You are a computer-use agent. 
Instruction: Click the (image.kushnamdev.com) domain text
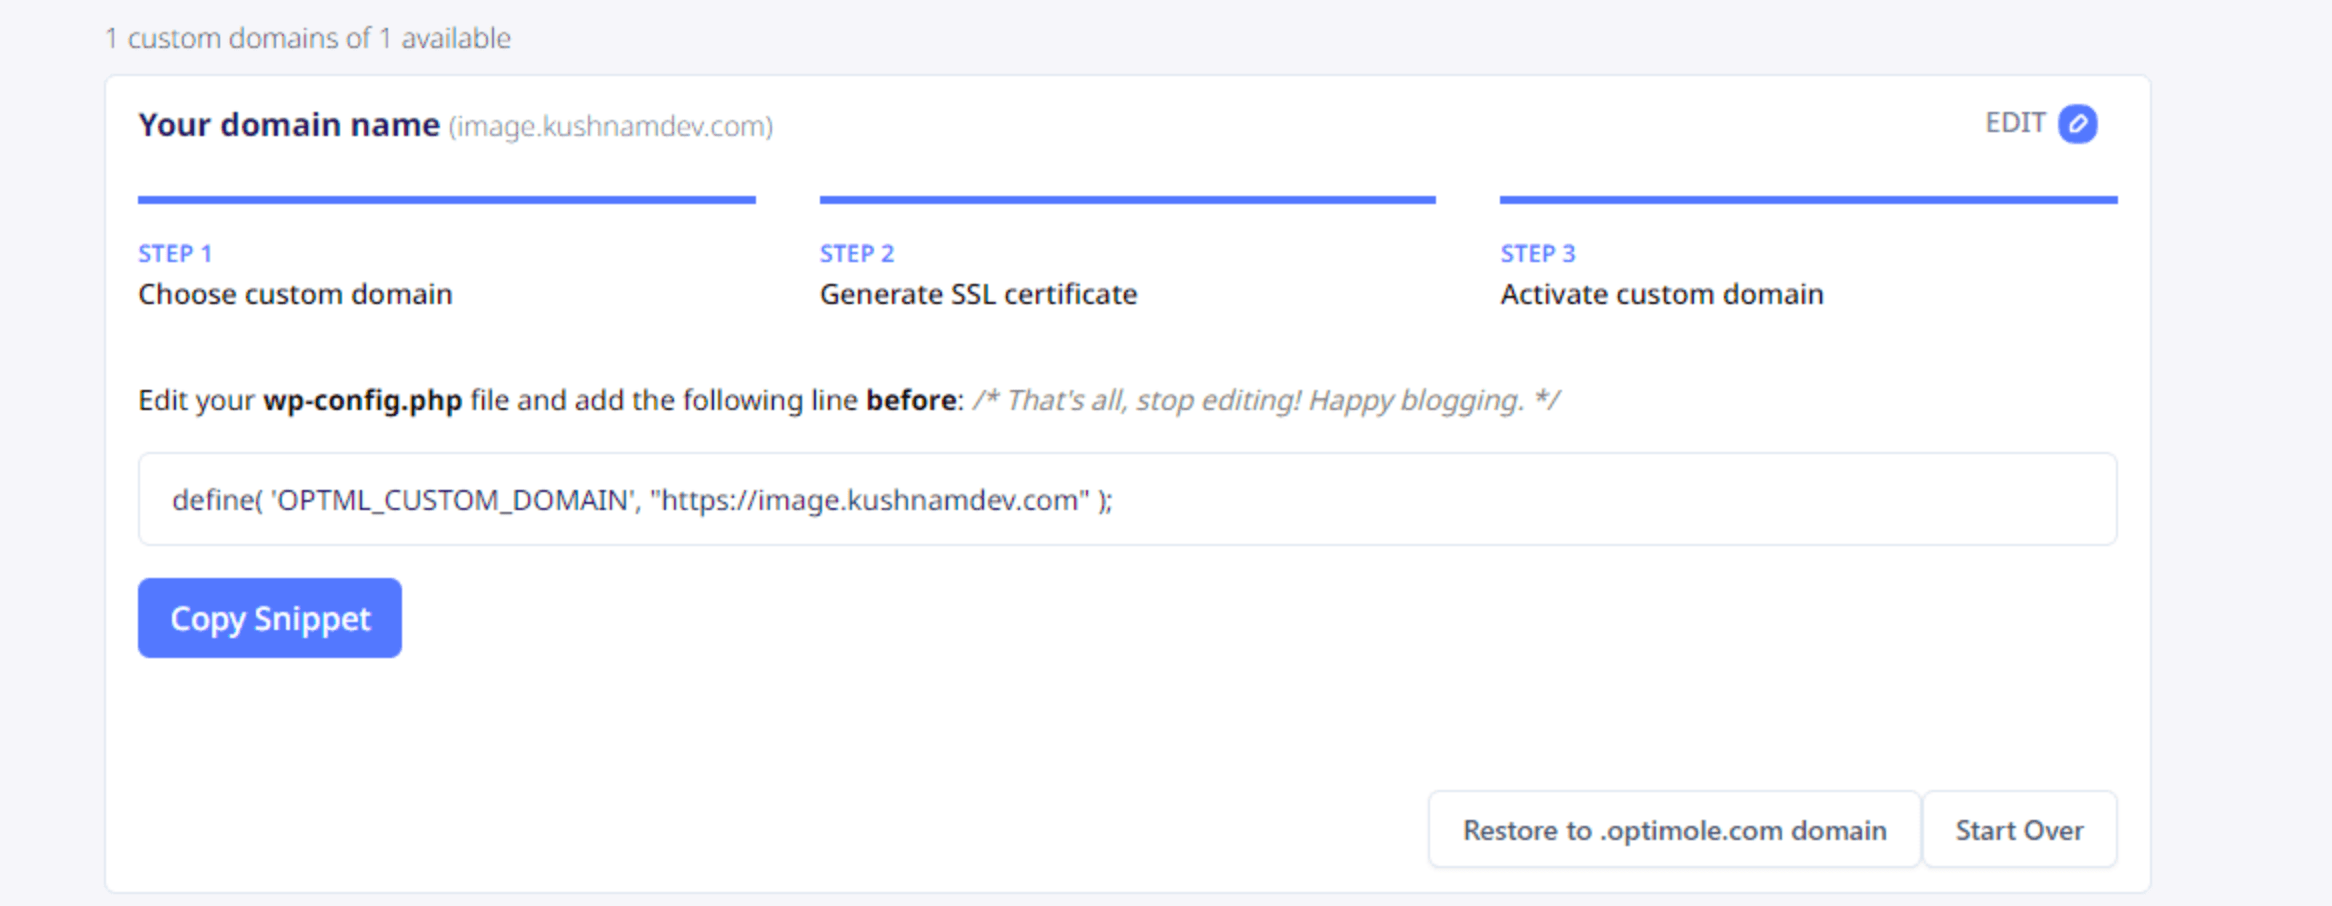(610, 127)
